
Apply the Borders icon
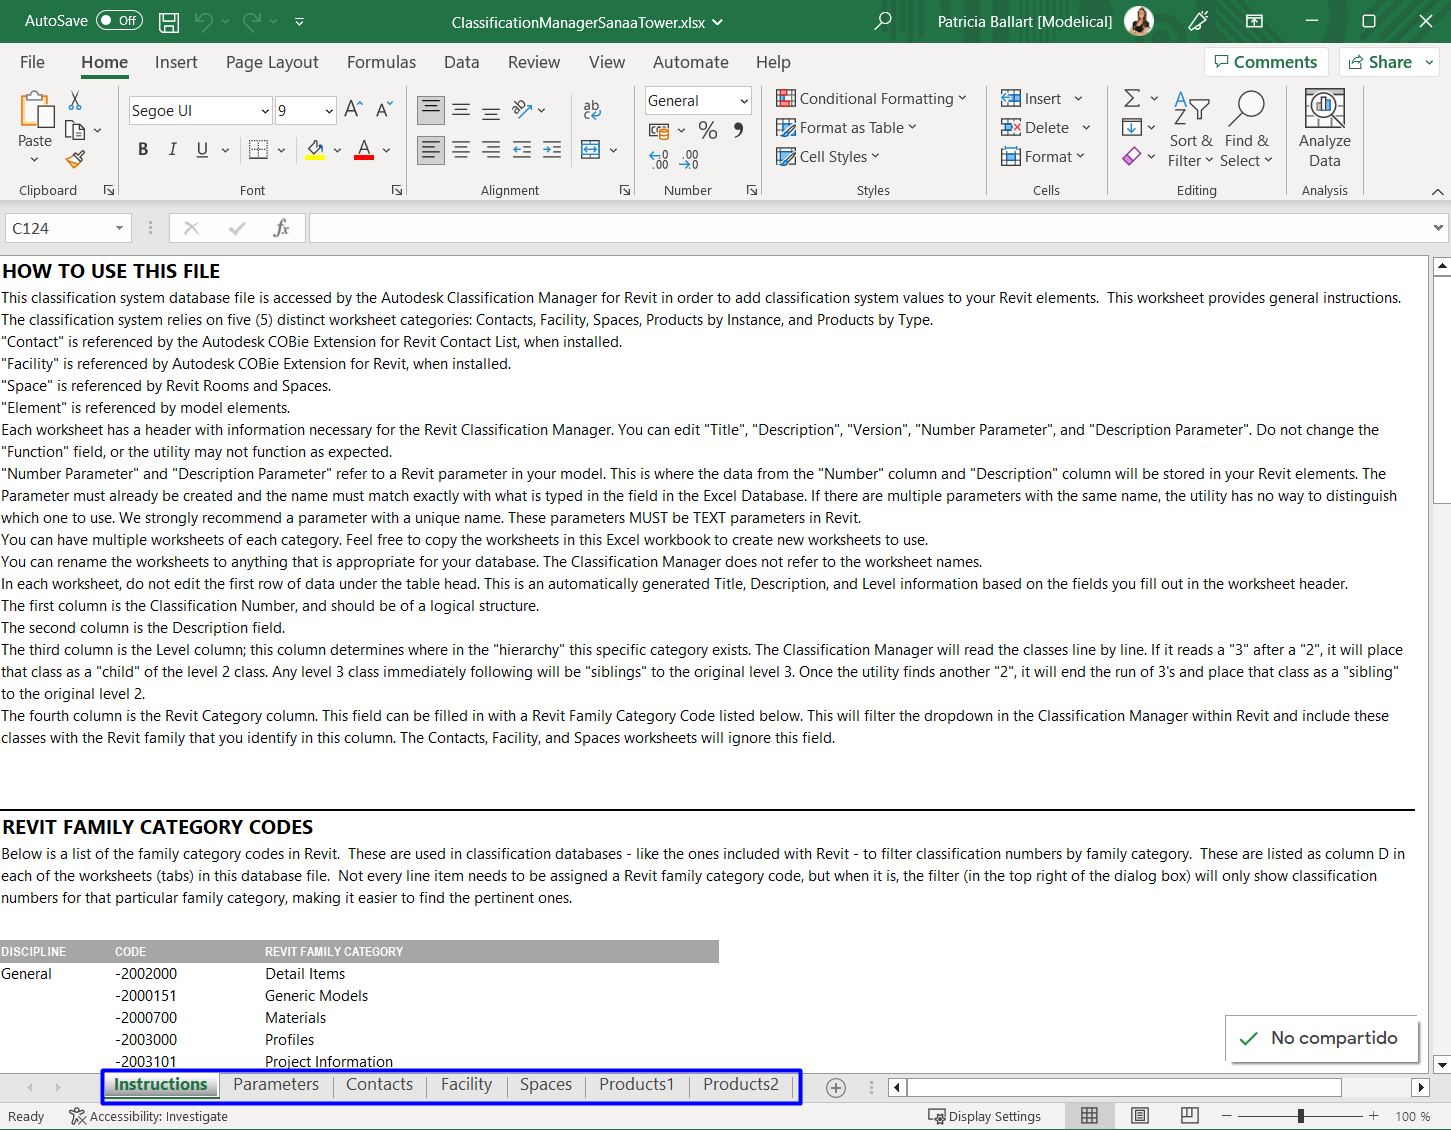(258, 150)
